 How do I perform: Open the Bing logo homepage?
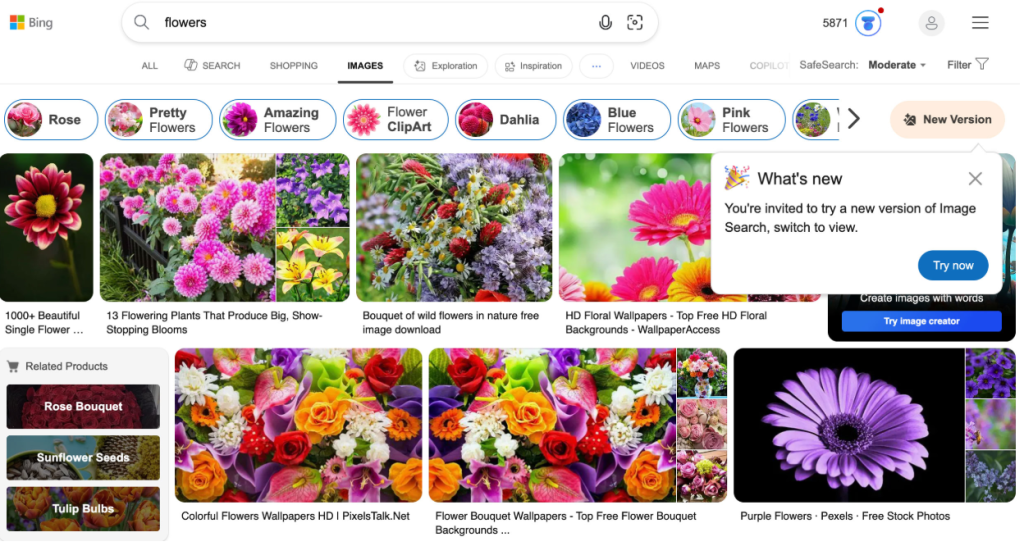coord(31,23)
